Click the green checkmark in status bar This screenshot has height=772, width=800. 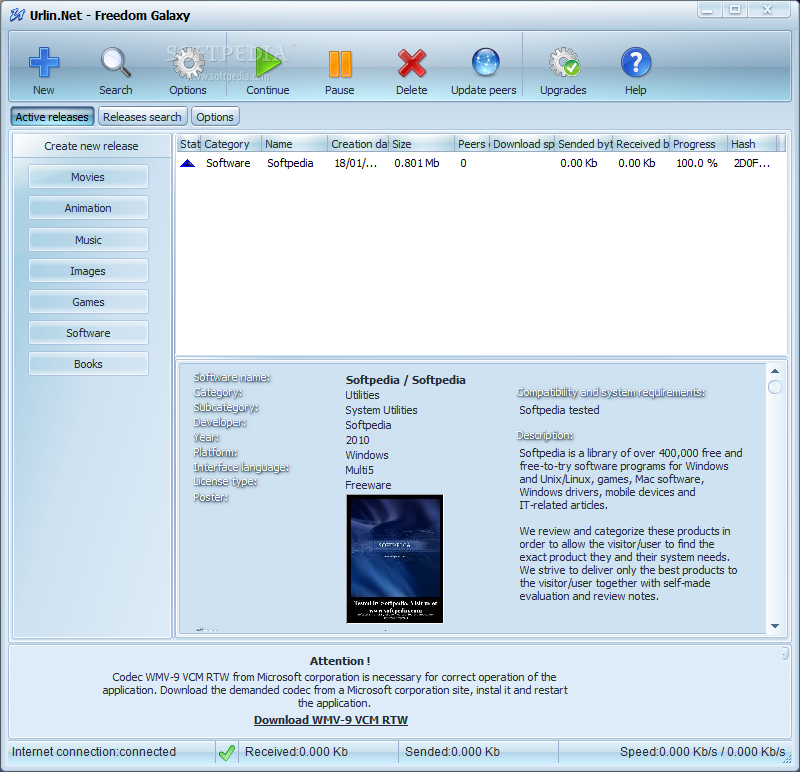(227, 752)
